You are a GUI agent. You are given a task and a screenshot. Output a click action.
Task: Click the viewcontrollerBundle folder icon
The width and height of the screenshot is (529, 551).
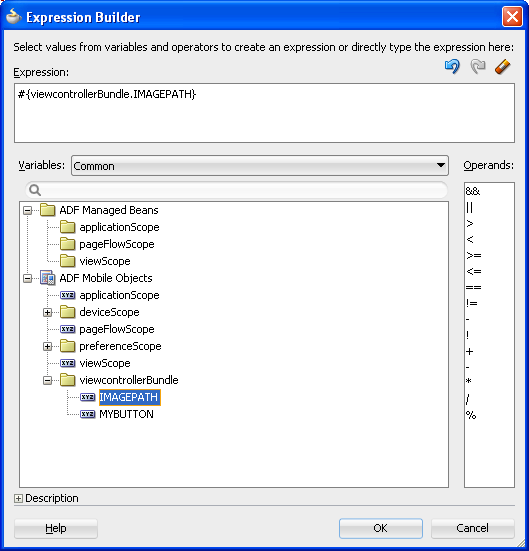(x=67, y=380)
